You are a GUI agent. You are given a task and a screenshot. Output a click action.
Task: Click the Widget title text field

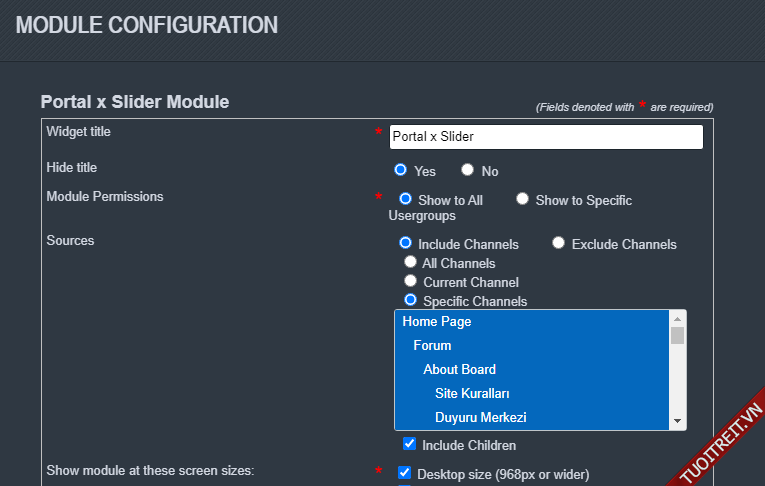545,137
